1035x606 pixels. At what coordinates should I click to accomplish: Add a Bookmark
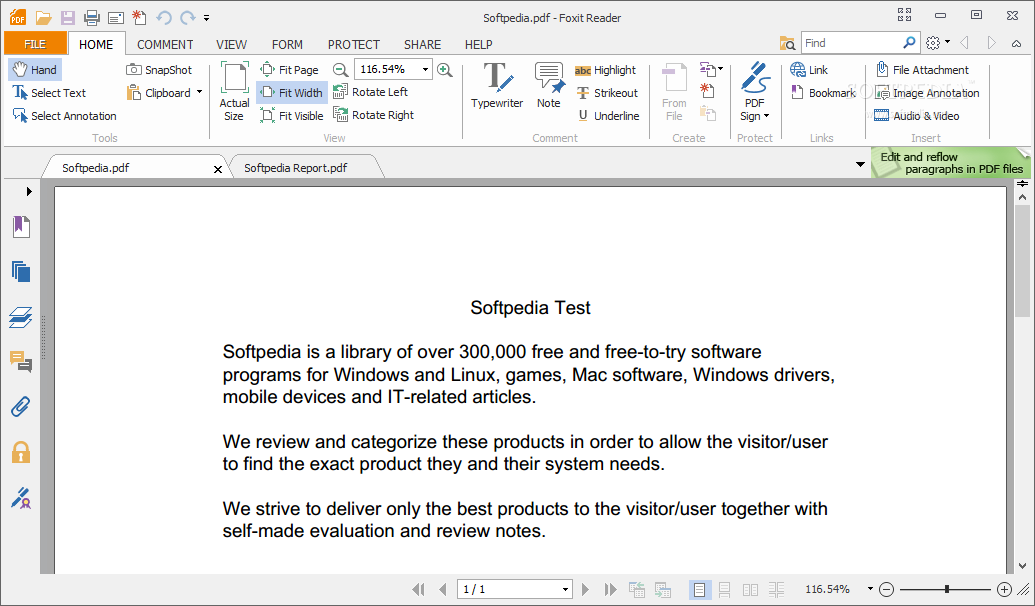[x=822, y=93]
